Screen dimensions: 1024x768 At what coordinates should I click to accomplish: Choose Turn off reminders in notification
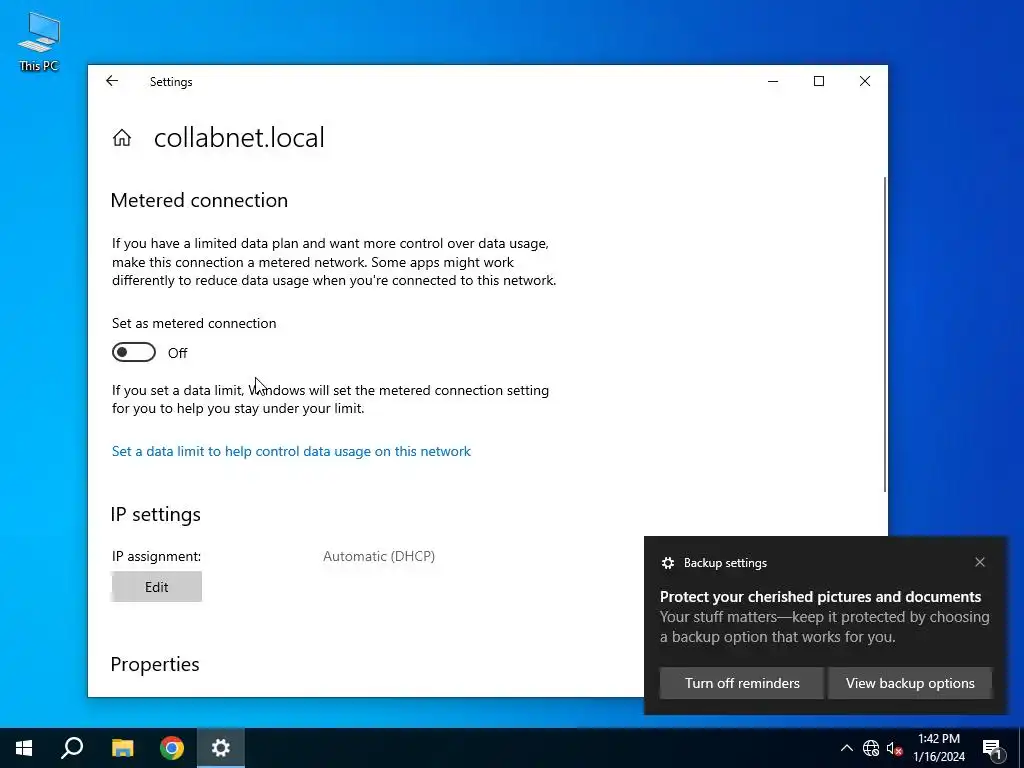tap(742, 683)
